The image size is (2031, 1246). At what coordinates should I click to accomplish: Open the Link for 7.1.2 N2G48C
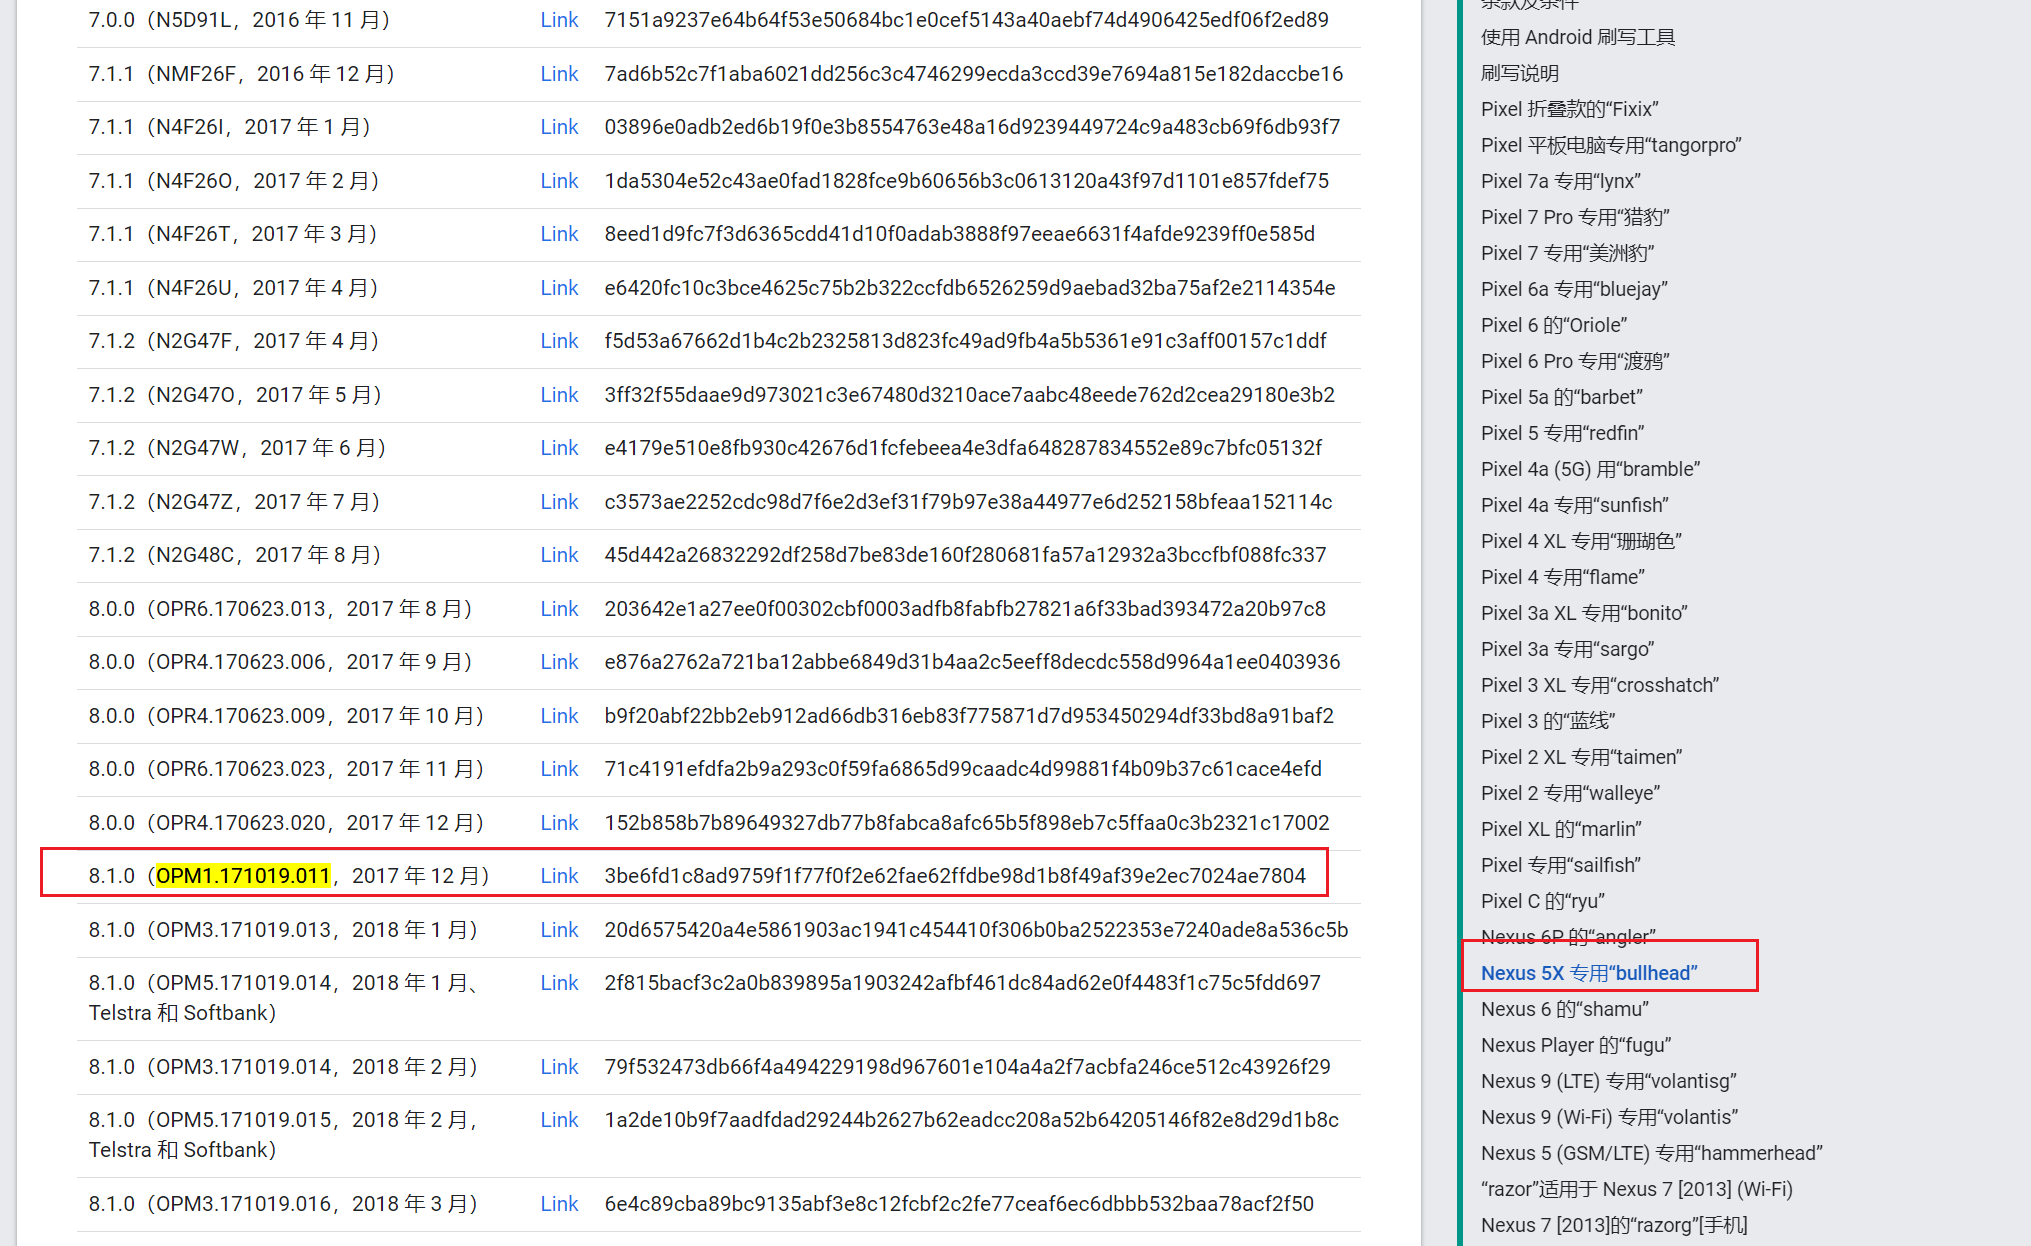click(559, 555)
